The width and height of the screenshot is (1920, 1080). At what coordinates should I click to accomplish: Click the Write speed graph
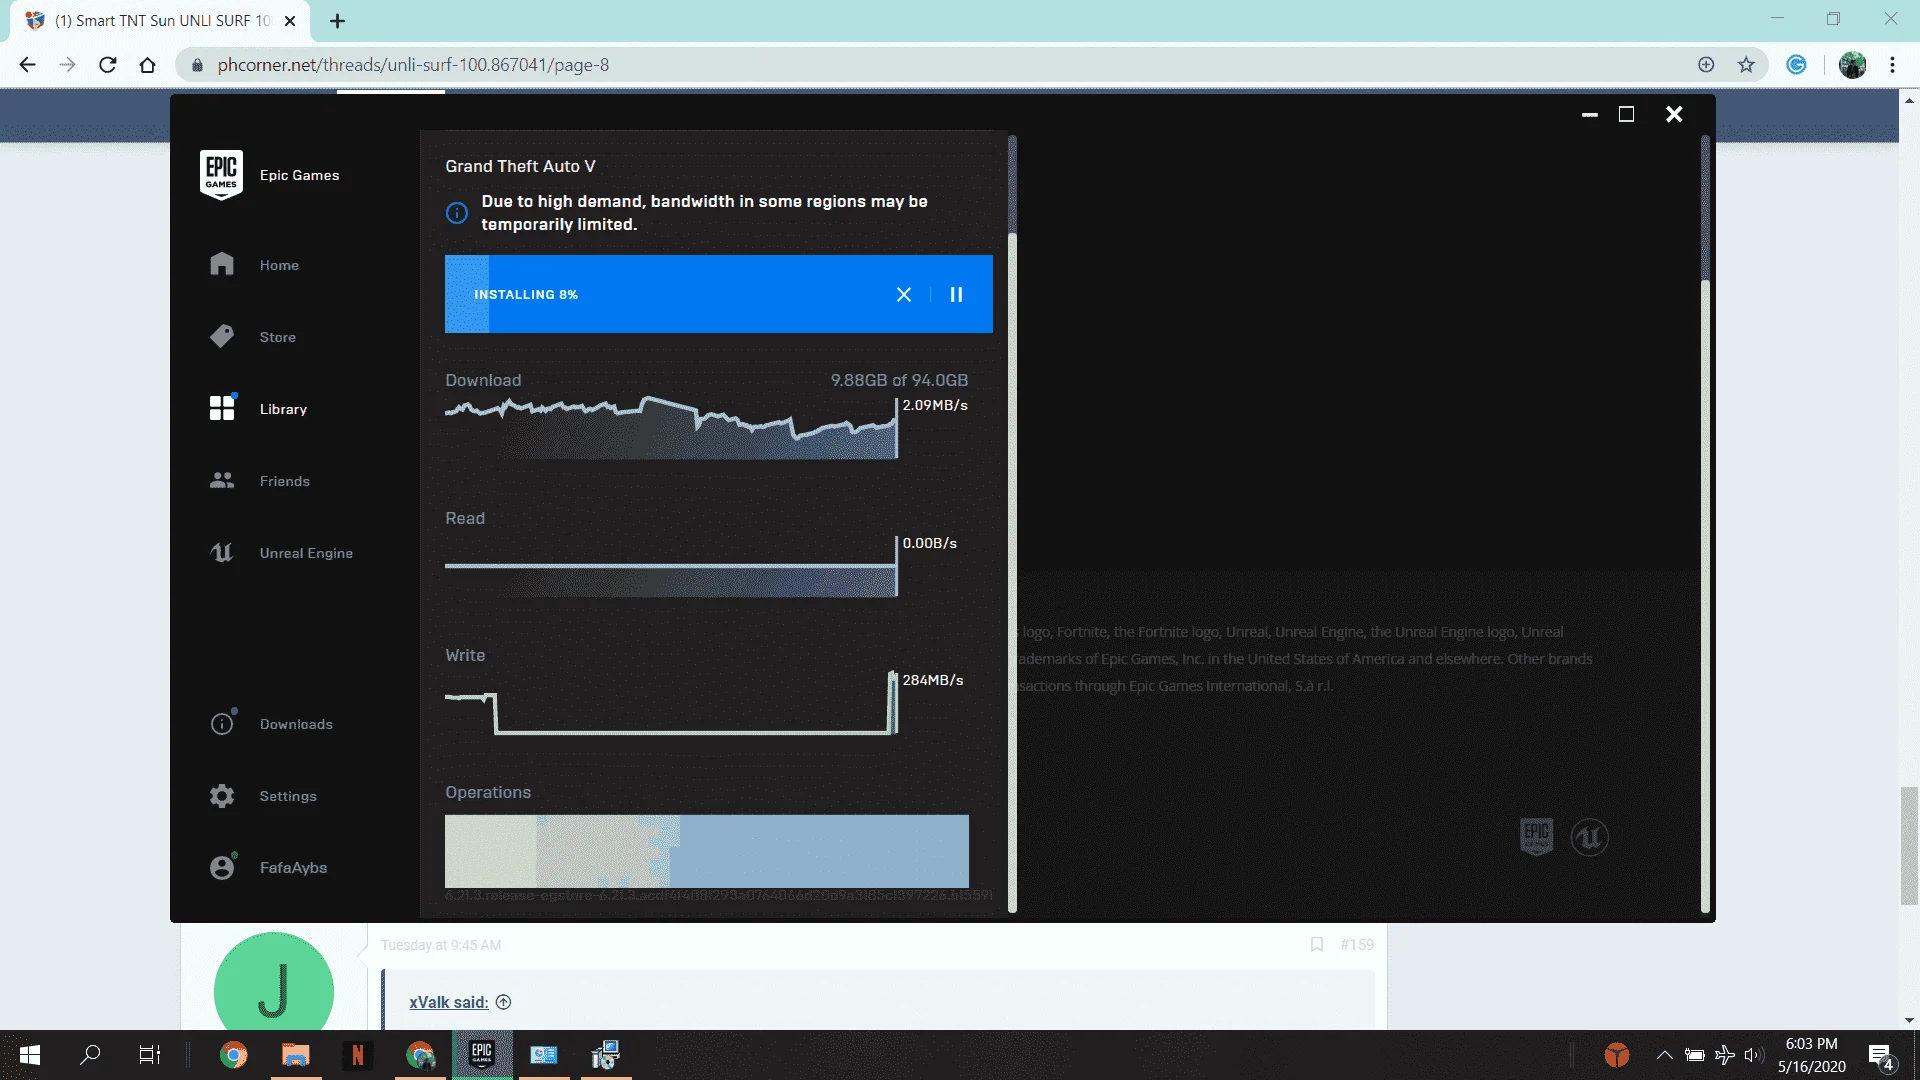[x=671, y=703]
